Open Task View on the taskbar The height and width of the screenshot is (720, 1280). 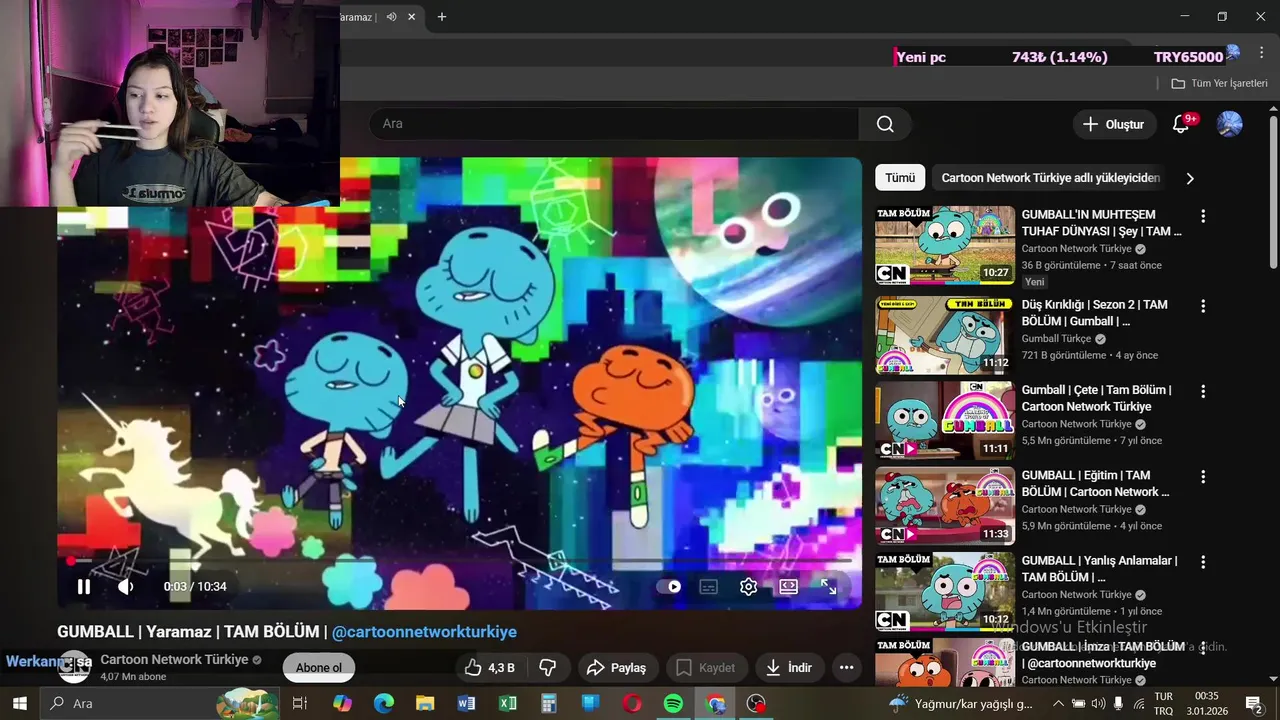(299, 703)
